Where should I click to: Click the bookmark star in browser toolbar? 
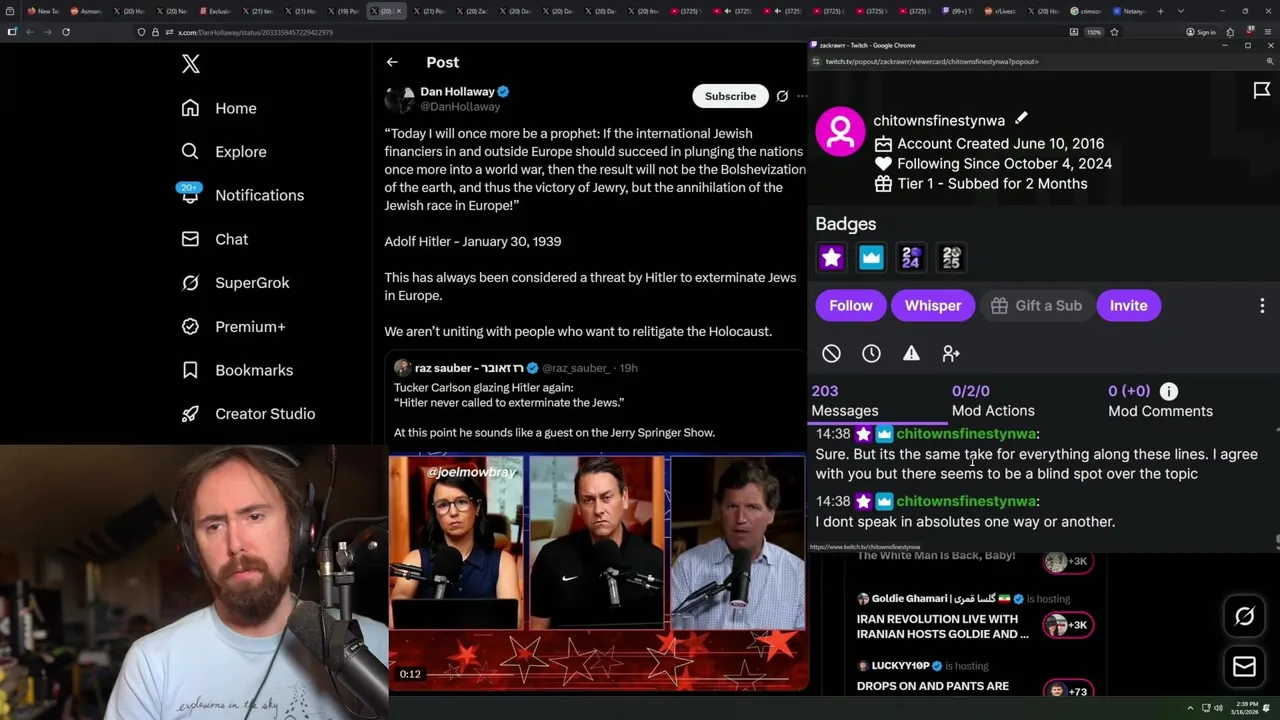(1114, 32)
